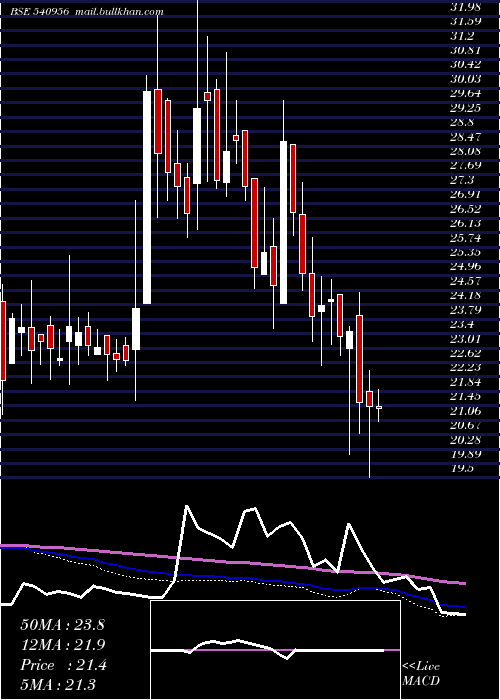Click the 20.28 price axis label
The image size is (500, 700).
pos(466,440)
